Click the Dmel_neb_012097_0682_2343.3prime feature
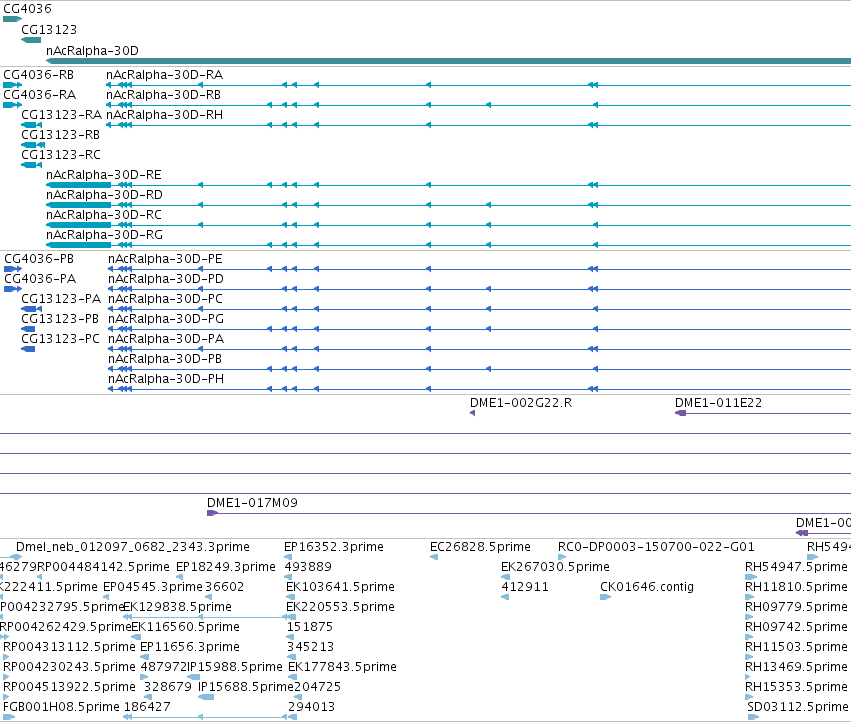 tap(133, 547)
